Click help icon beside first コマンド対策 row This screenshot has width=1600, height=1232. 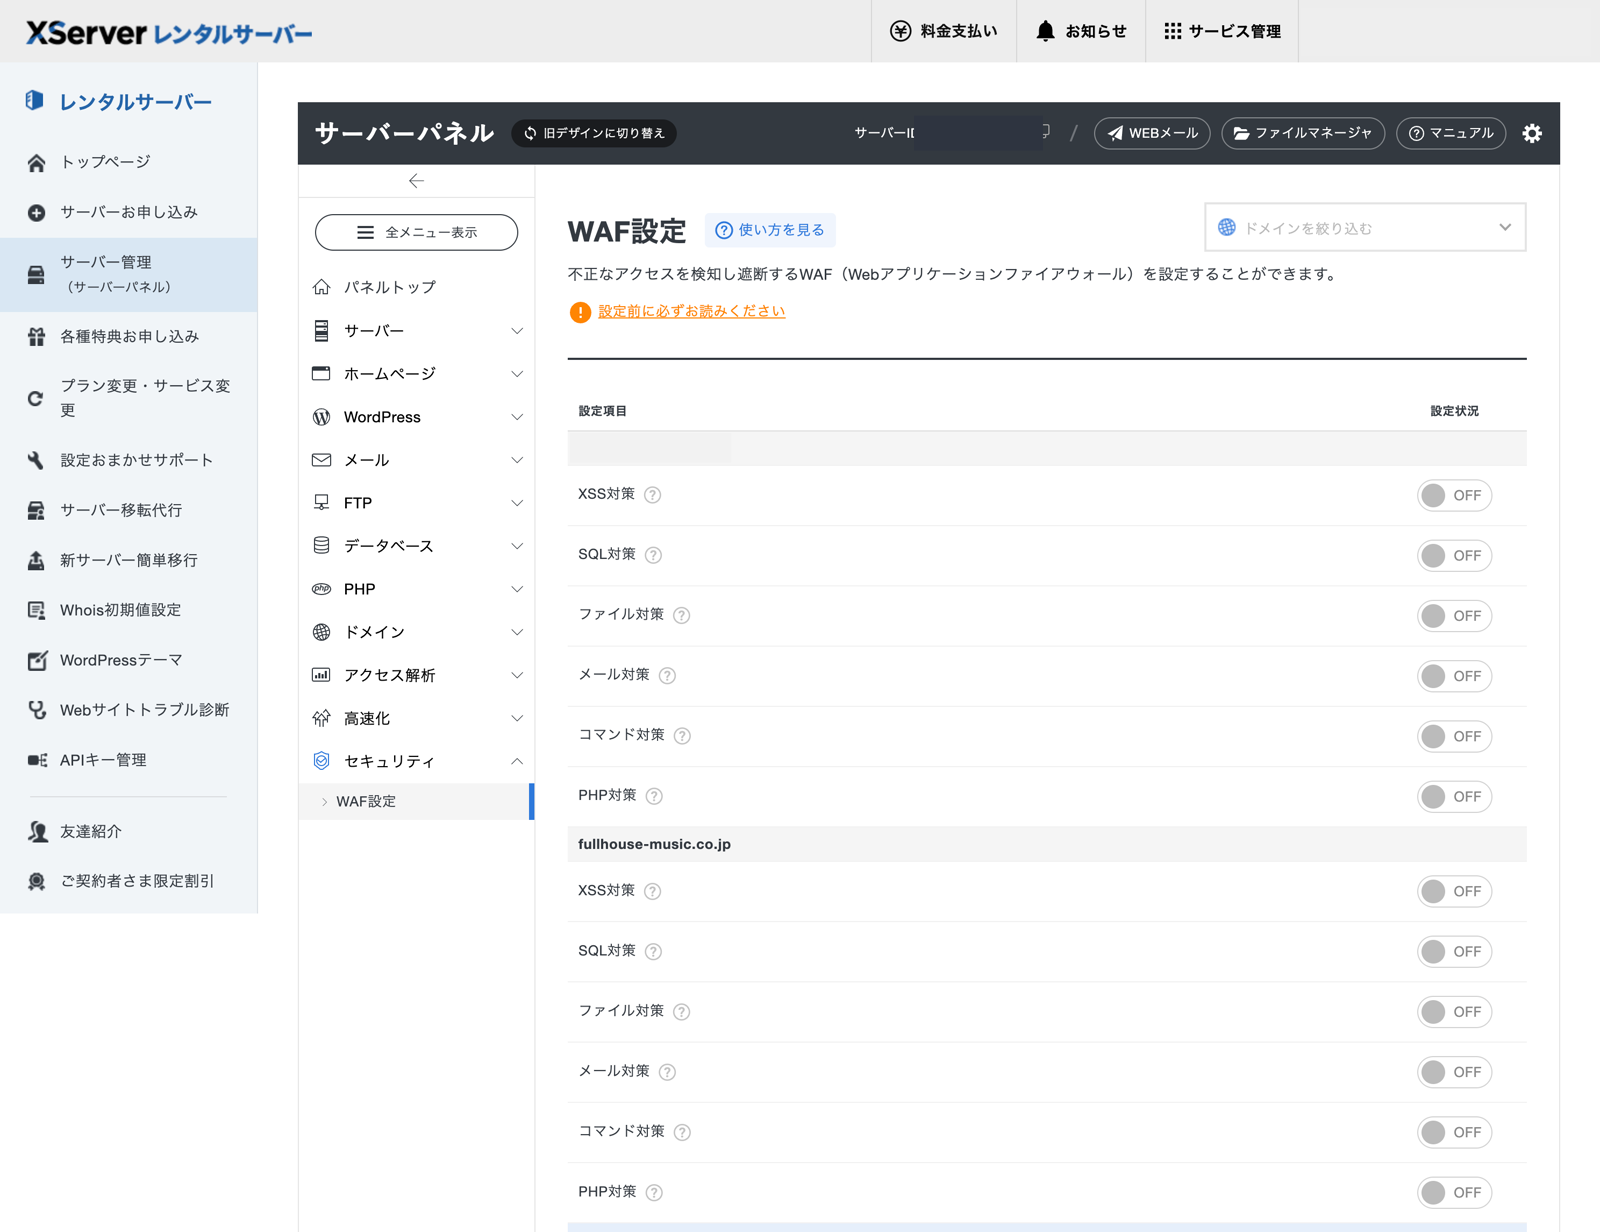682,736
